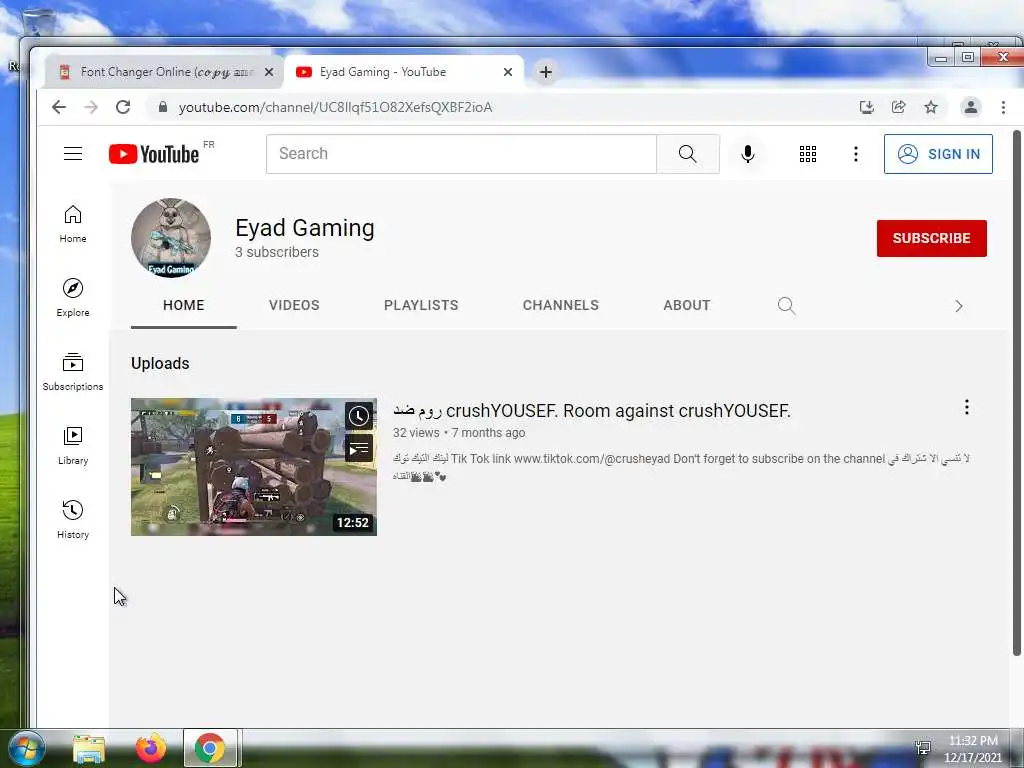Click the install app icon in address bar
This screenshot has height=768, width=1024.
point(867,107)
